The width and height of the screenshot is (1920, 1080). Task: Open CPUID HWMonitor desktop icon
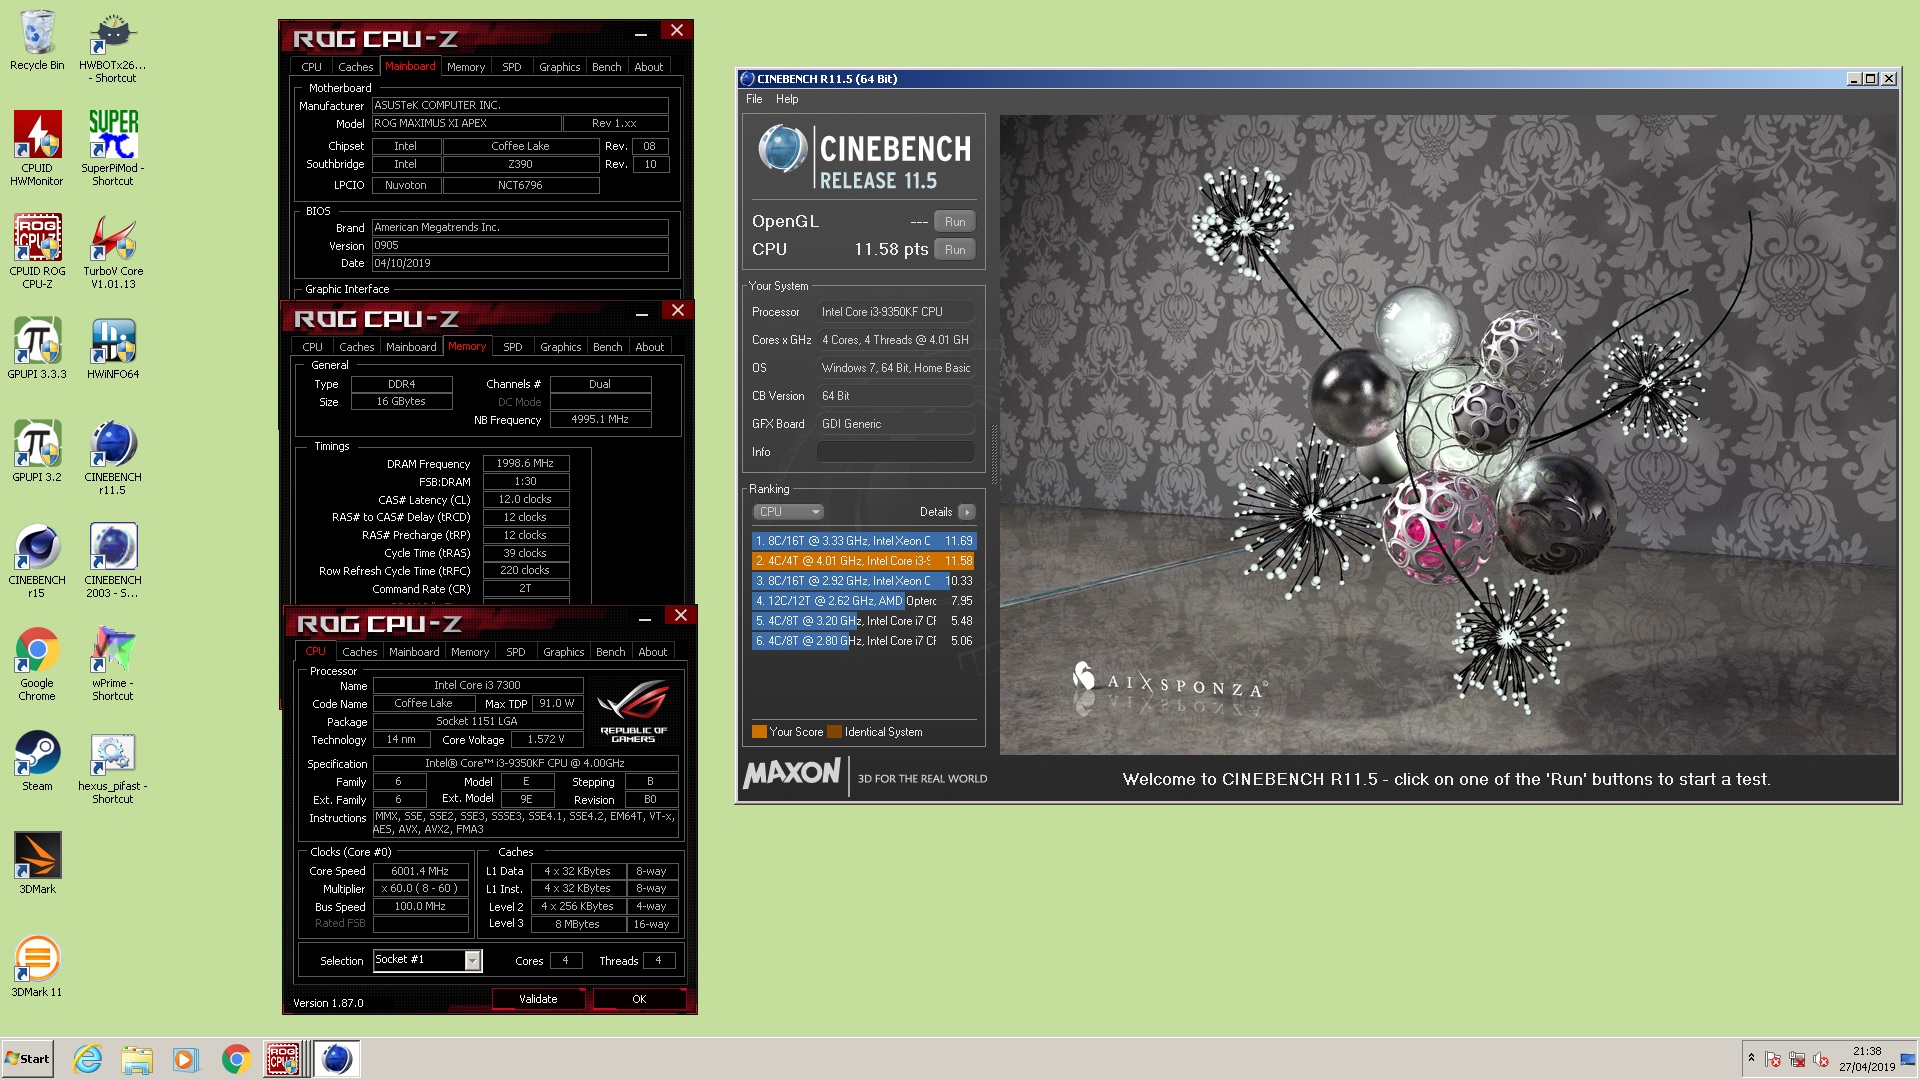(37, 148)
